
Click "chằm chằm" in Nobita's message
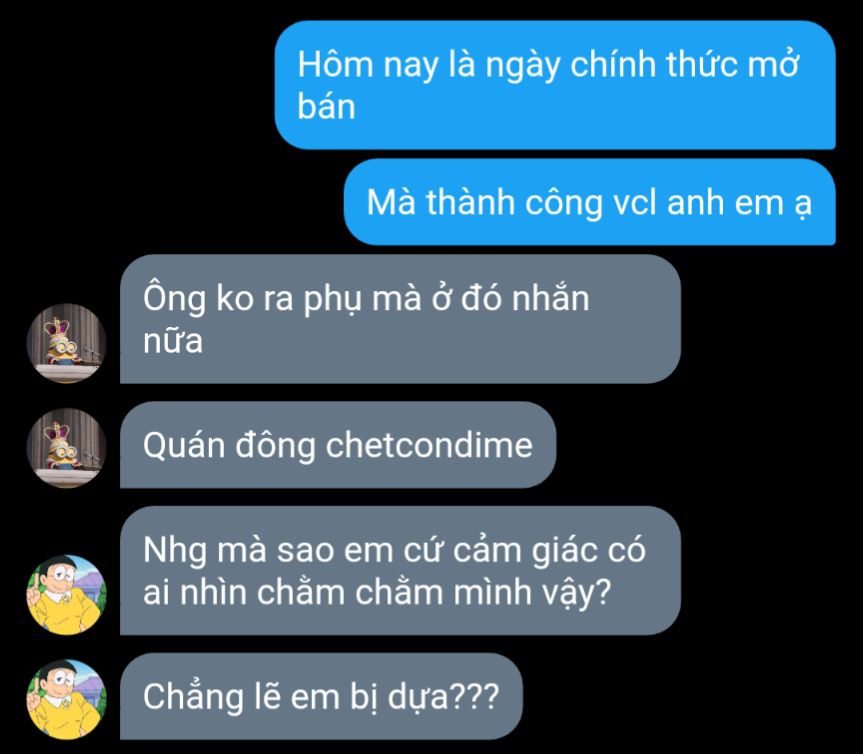(x=349, y=592)
